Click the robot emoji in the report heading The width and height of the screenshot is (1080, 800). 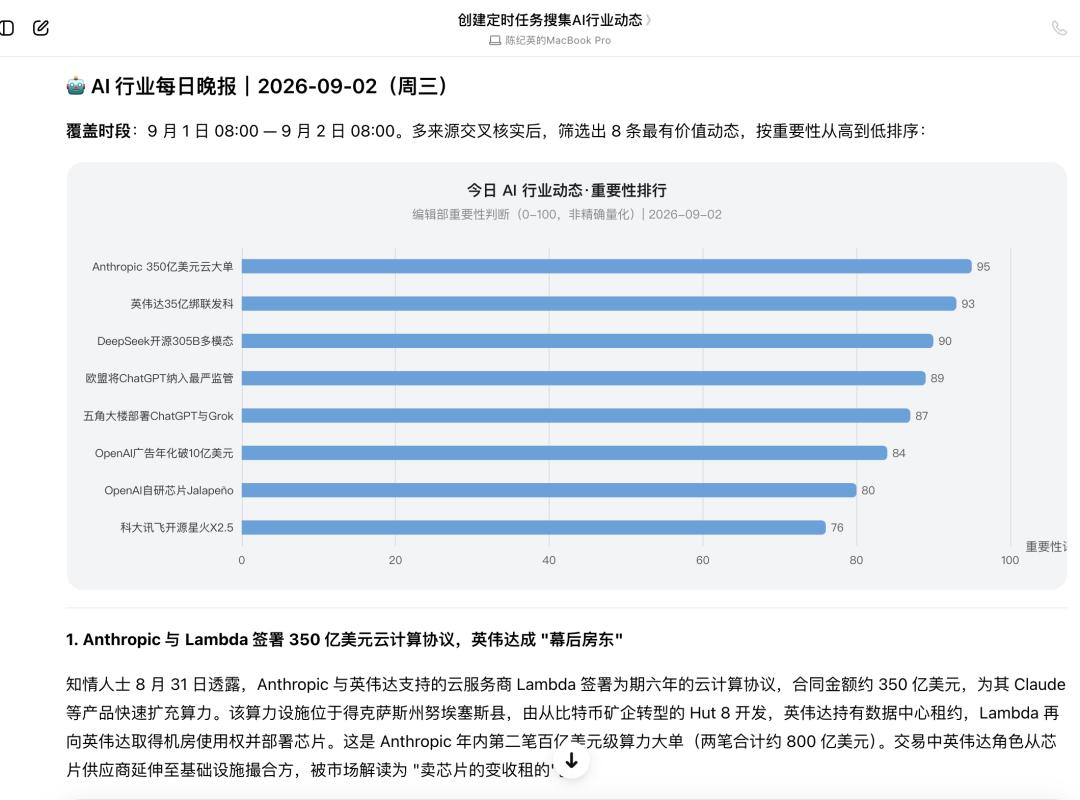[x=76, y=86]
